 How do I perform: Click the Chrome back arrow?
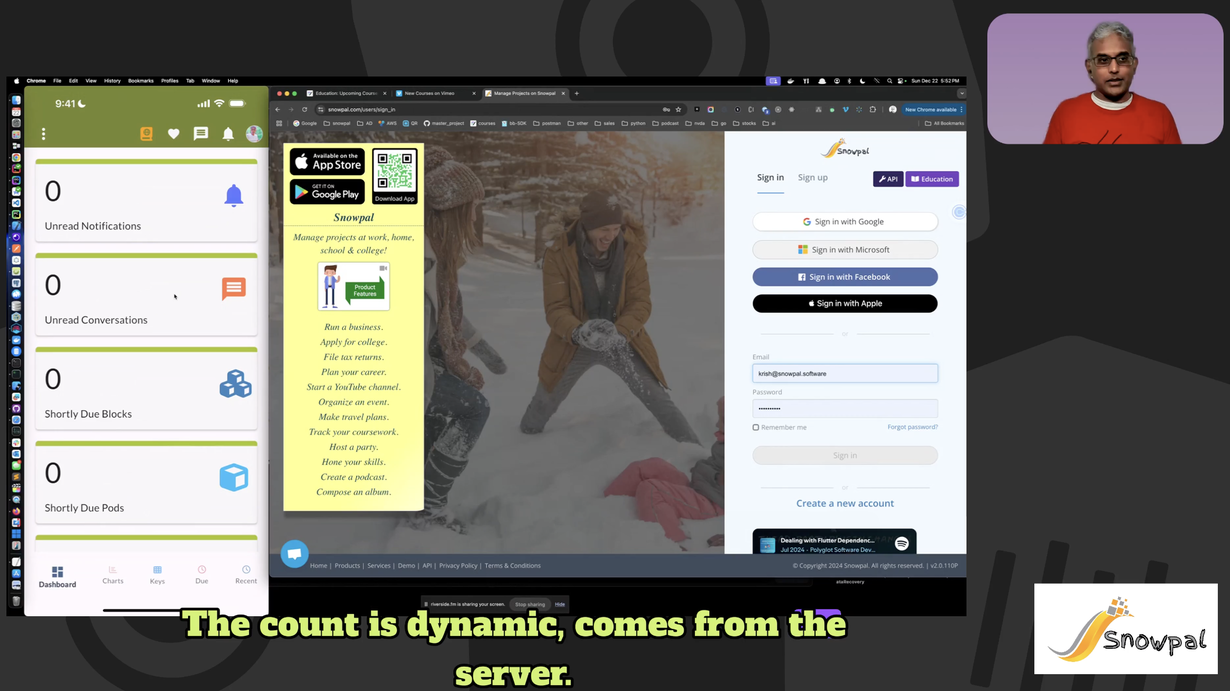pyautogui.click(x=279, y=109)
